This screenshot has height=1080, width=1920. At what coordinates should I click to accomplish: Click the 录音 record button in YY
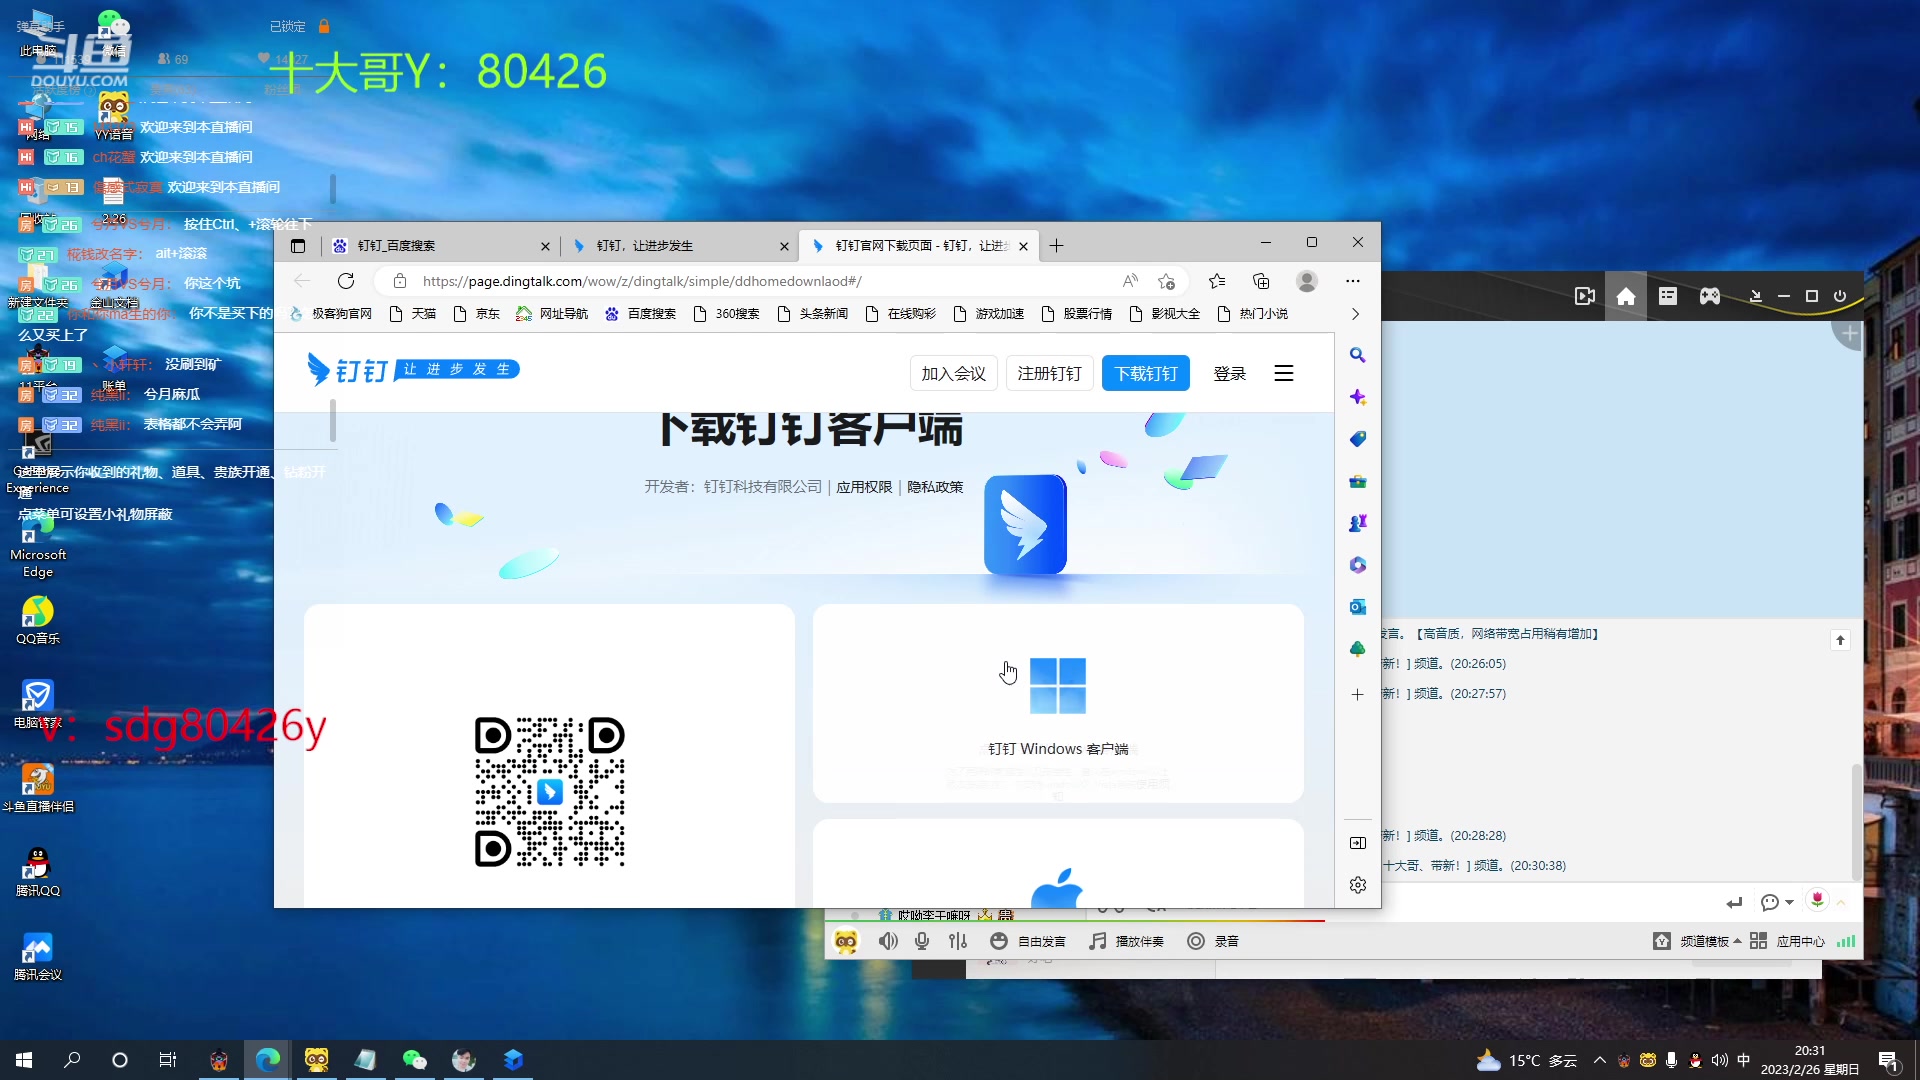click(x=1213, y=941)
